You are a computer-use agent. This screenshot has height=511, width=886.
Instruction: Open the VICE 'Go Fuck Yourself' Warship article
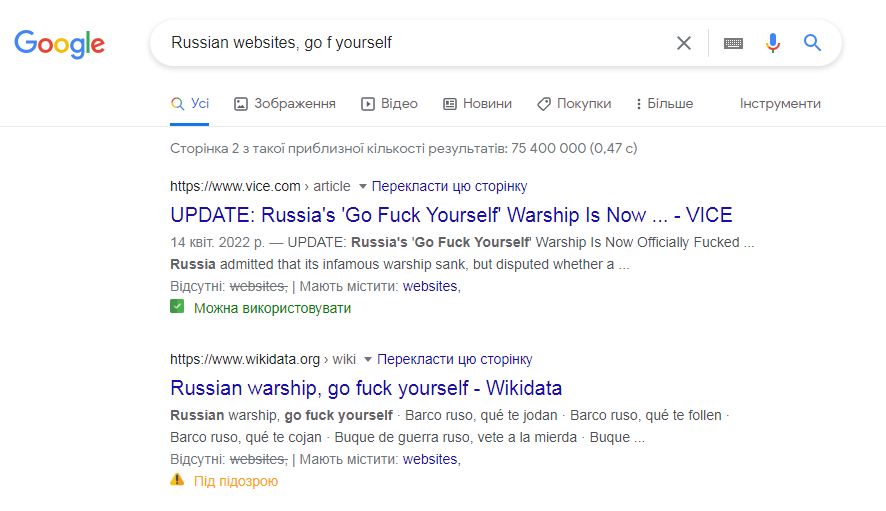451,215
